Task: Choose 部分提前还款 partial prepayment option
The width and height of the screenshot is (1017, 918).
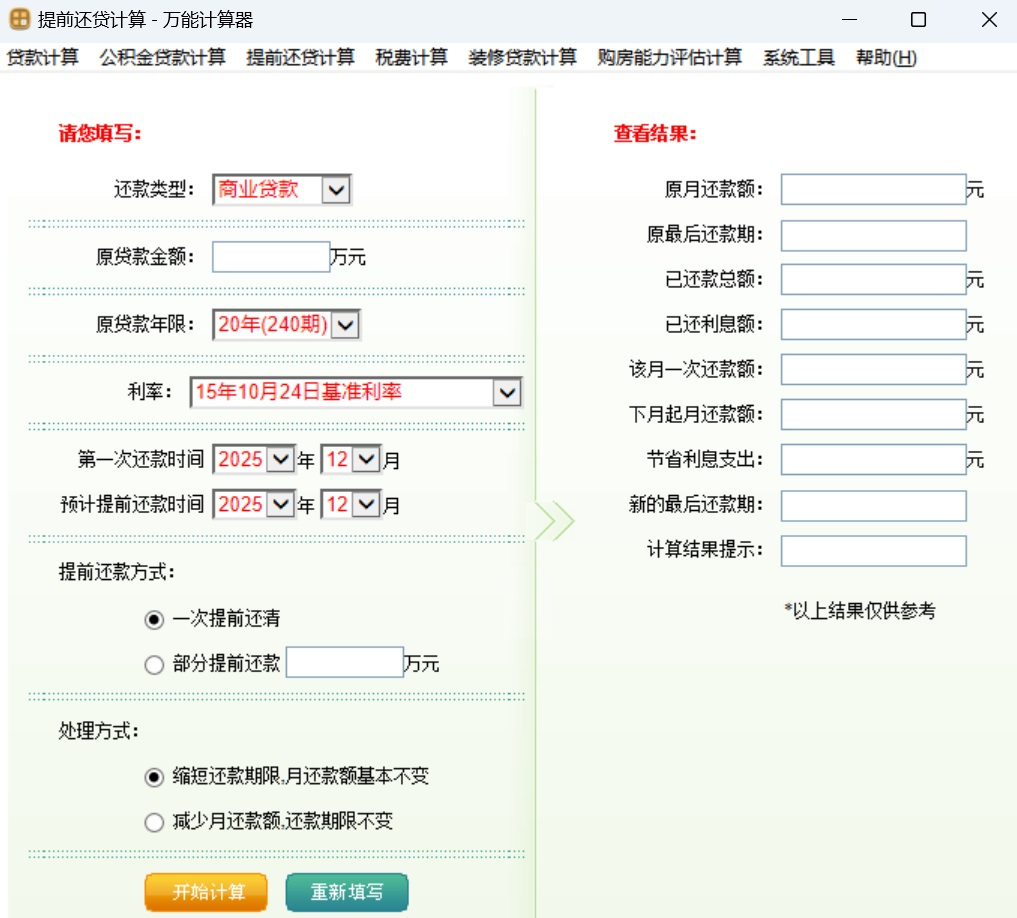Action: point(154,664)
